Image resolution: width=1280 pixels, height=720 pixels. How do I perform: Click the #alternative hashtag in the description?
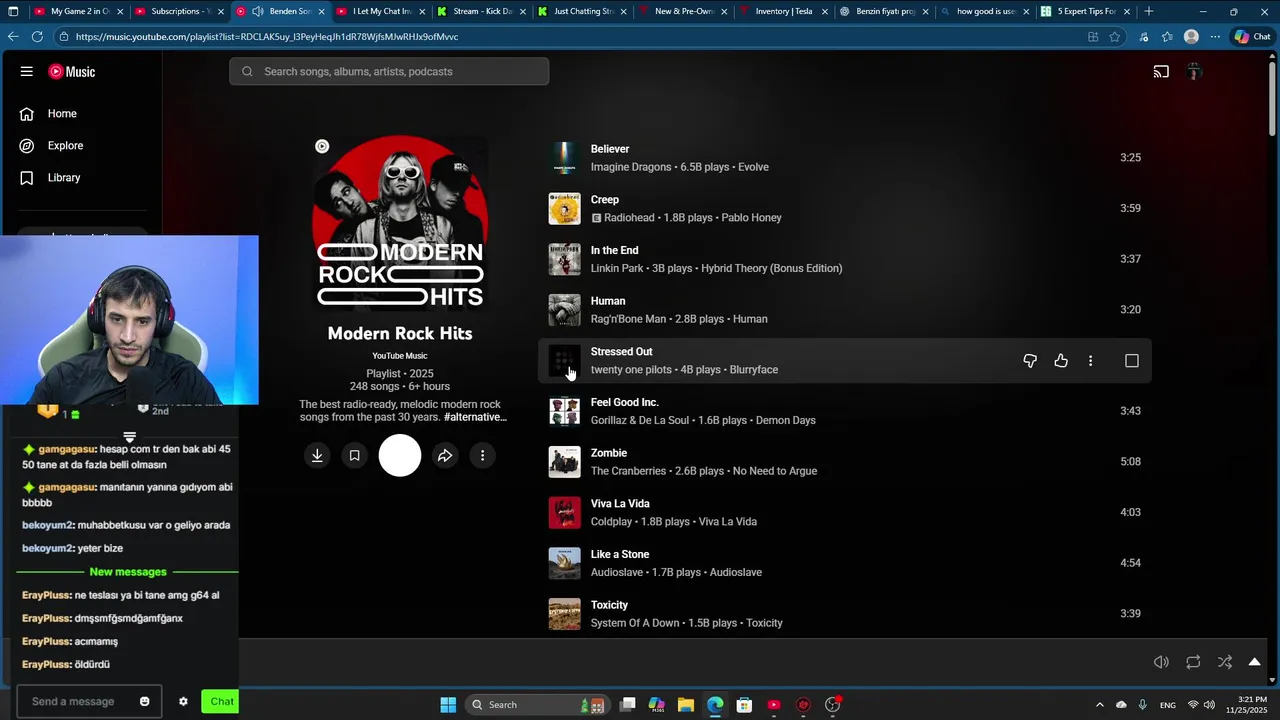(x=475, y=417)
